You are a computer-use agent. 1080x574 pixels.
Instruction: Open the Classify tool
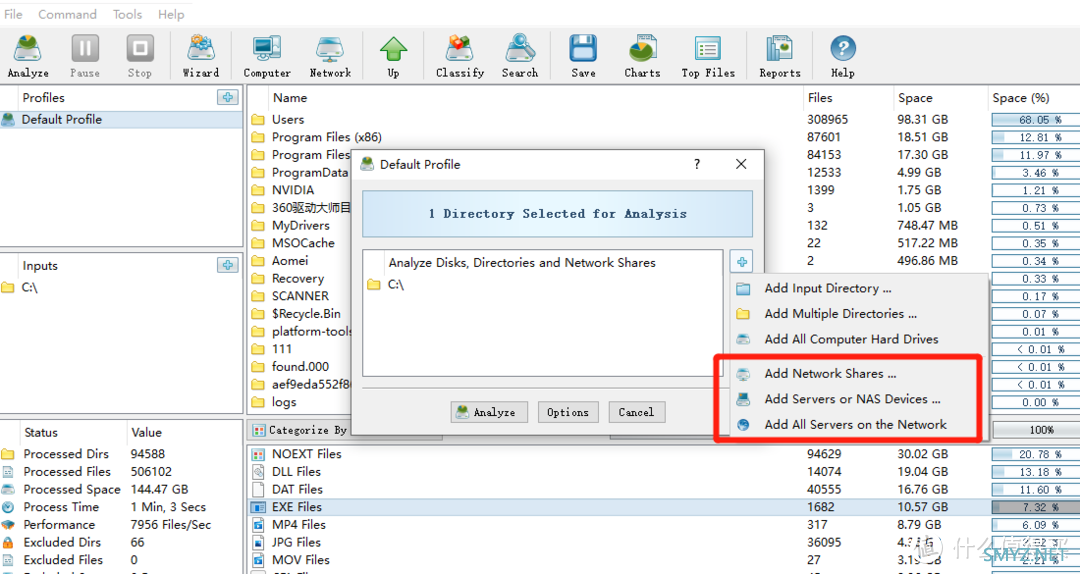(x=459, y=56)
